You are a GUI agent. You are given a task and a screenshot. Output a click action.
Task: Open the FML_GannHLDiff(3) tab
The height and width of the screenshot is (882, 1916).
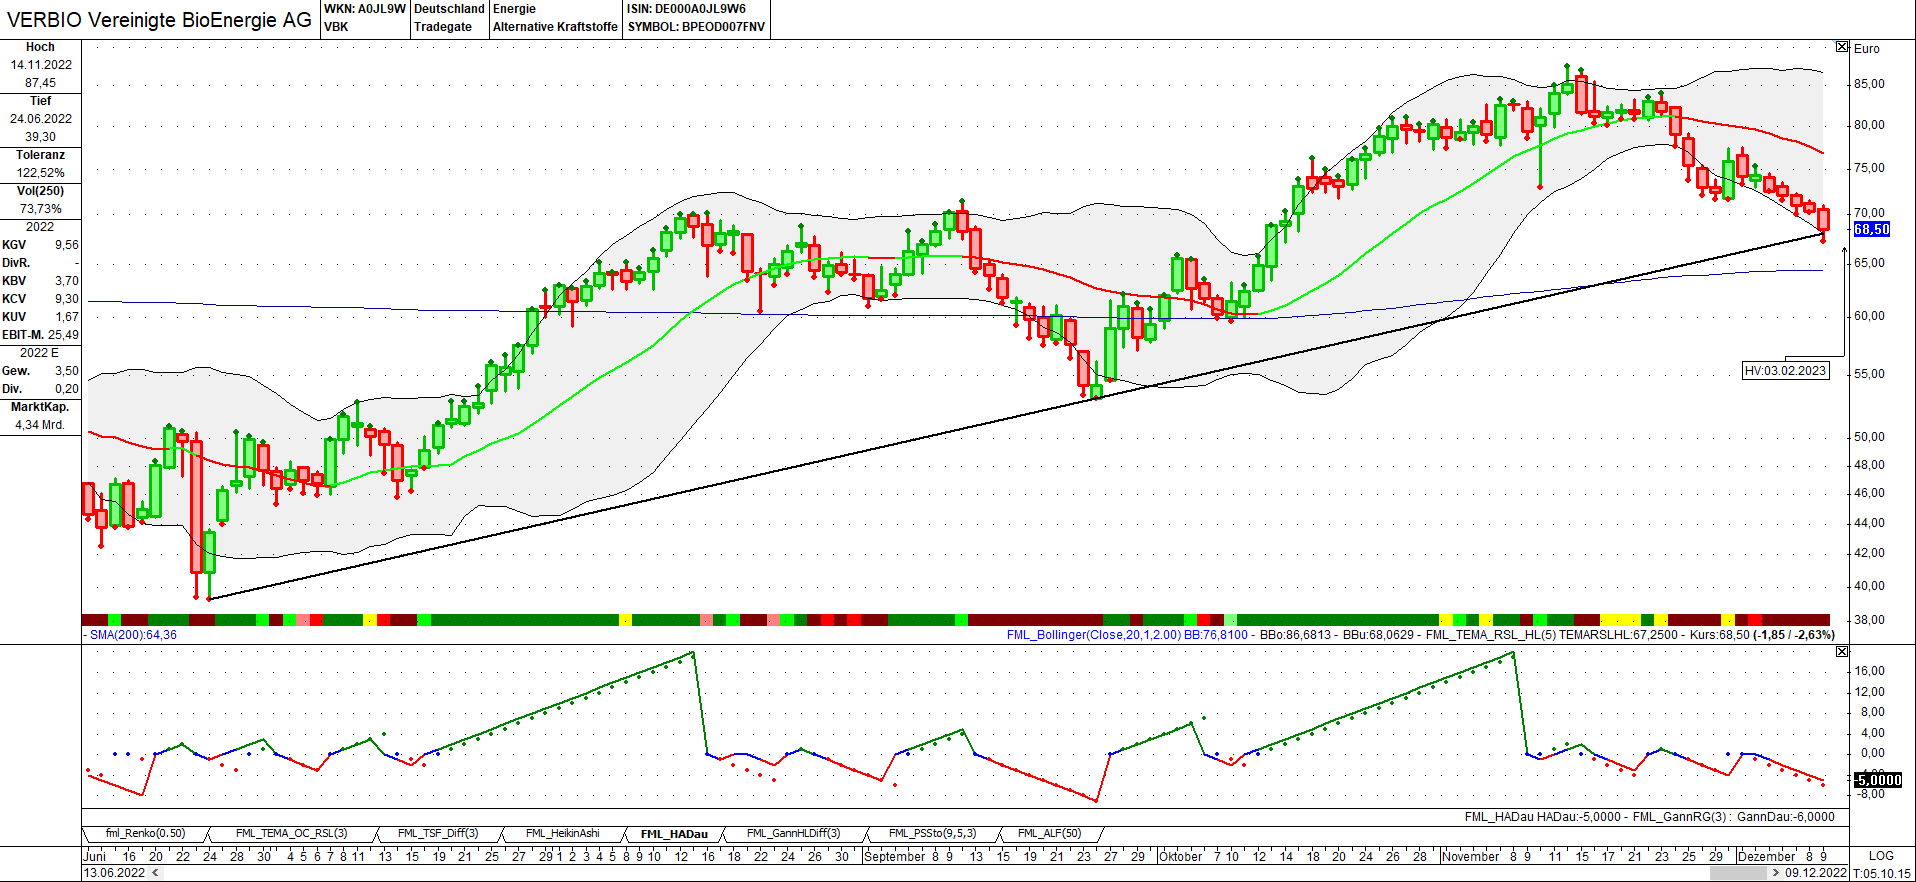pos(794,834)
